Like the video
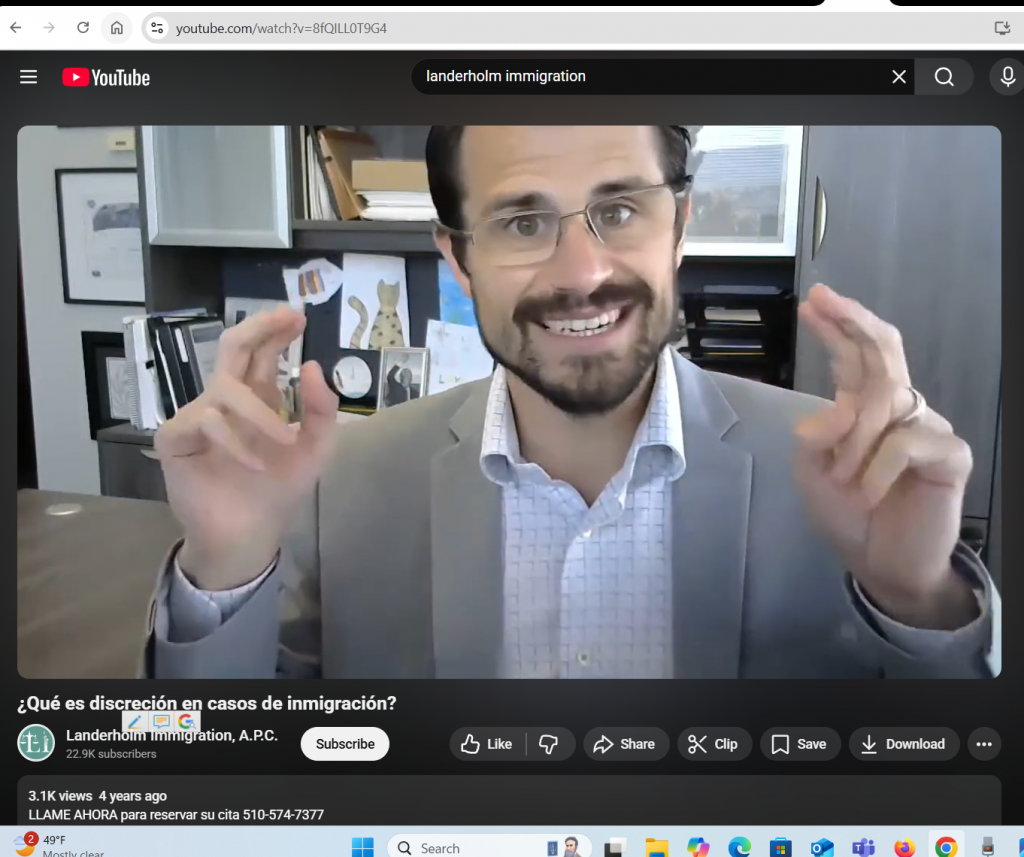1024x857 pixels. [488, 744]
